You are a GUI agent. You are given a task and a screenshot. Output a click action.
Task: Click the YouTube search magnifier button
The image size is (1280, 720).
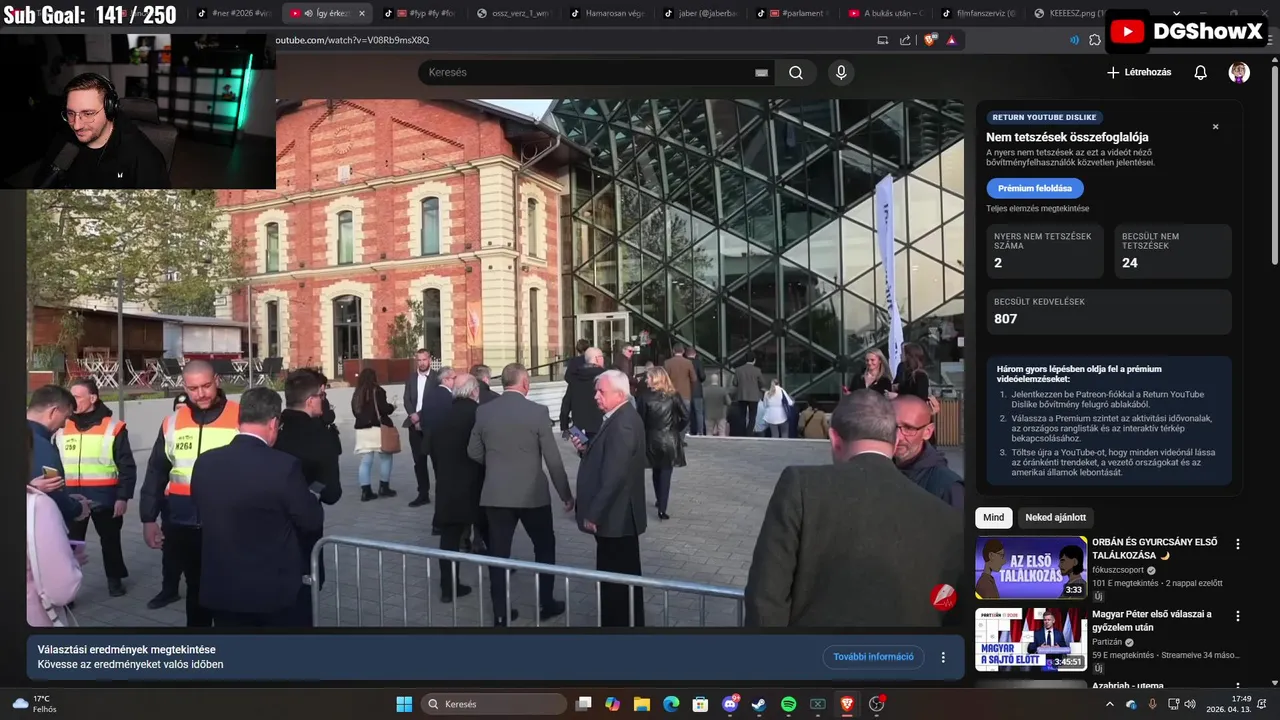point(796,72)
